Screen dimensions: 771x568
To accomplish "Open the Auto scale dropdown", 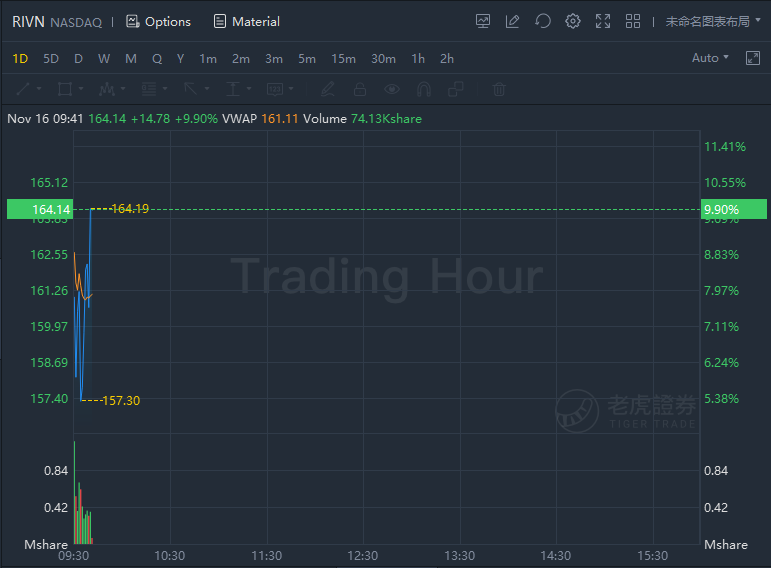I will tap(710, 58).
